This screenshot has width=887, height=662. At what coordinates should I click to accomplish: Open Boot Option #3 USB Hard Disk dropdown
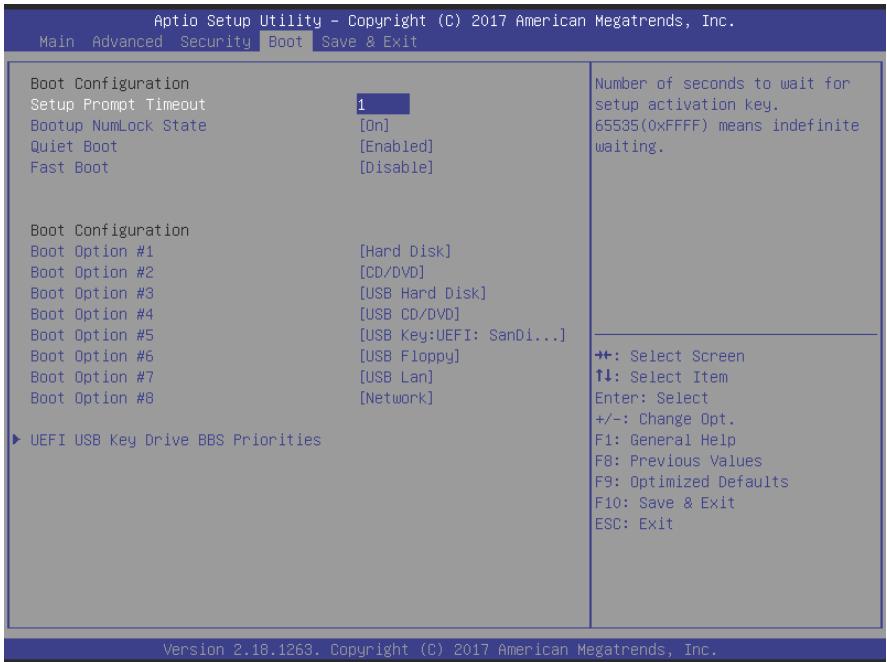point(423,293)
